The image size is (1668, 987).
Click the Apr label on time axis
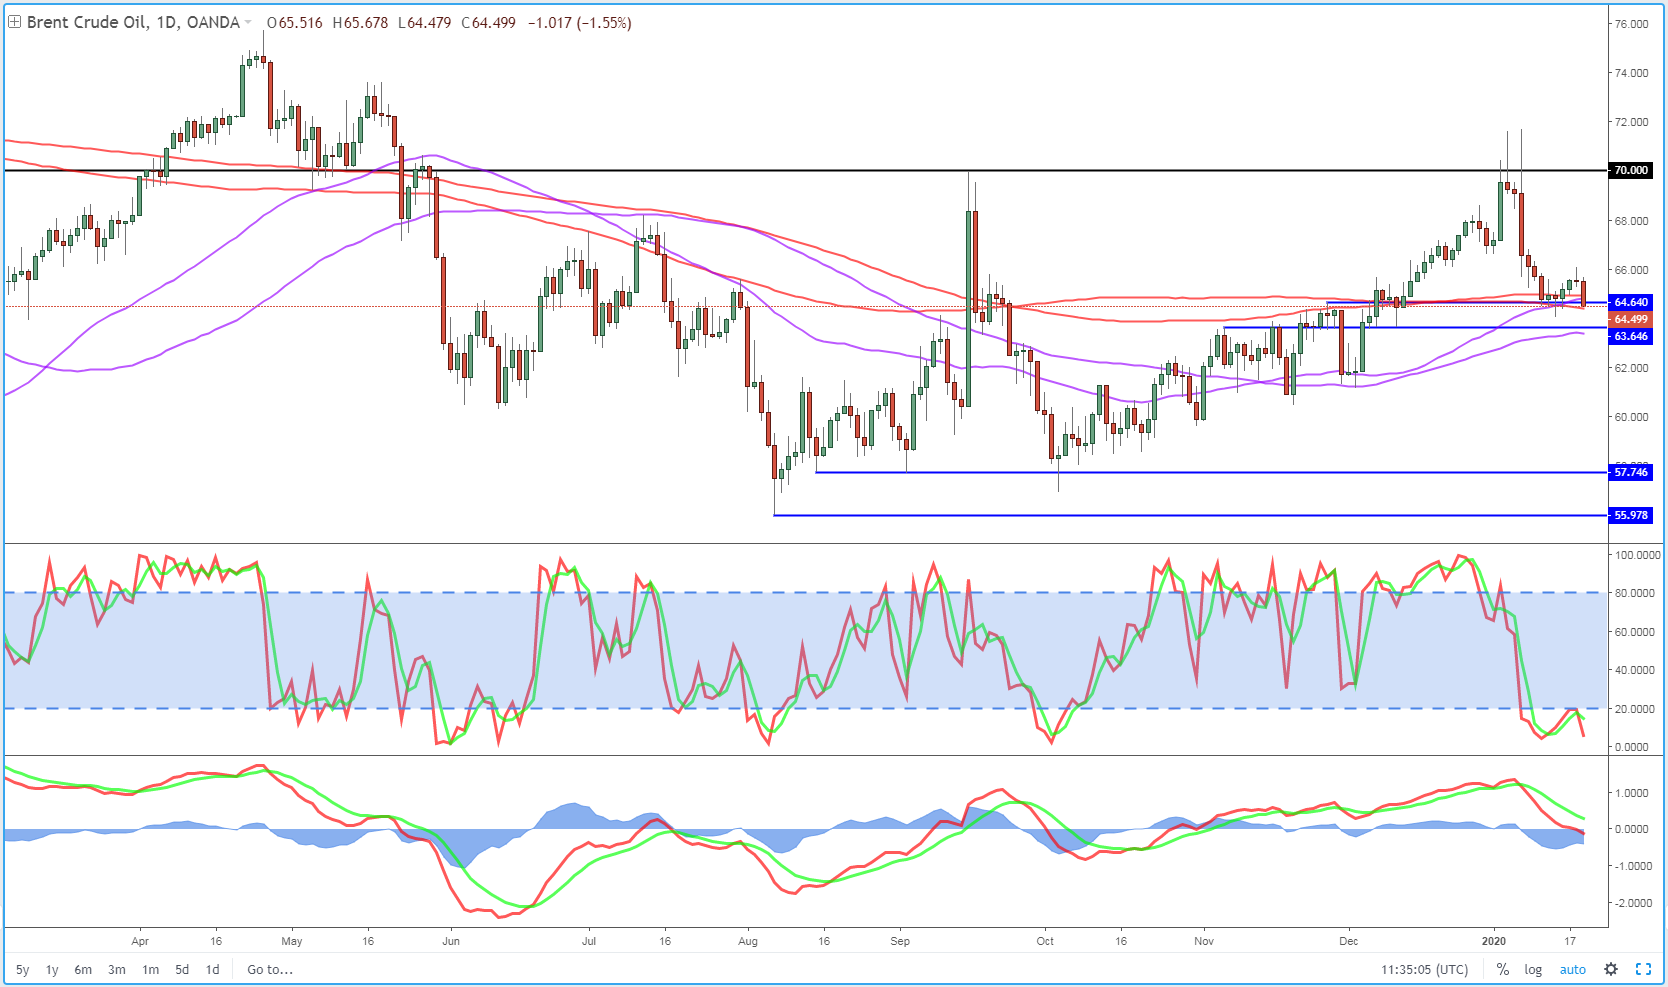tap(140, 941)
